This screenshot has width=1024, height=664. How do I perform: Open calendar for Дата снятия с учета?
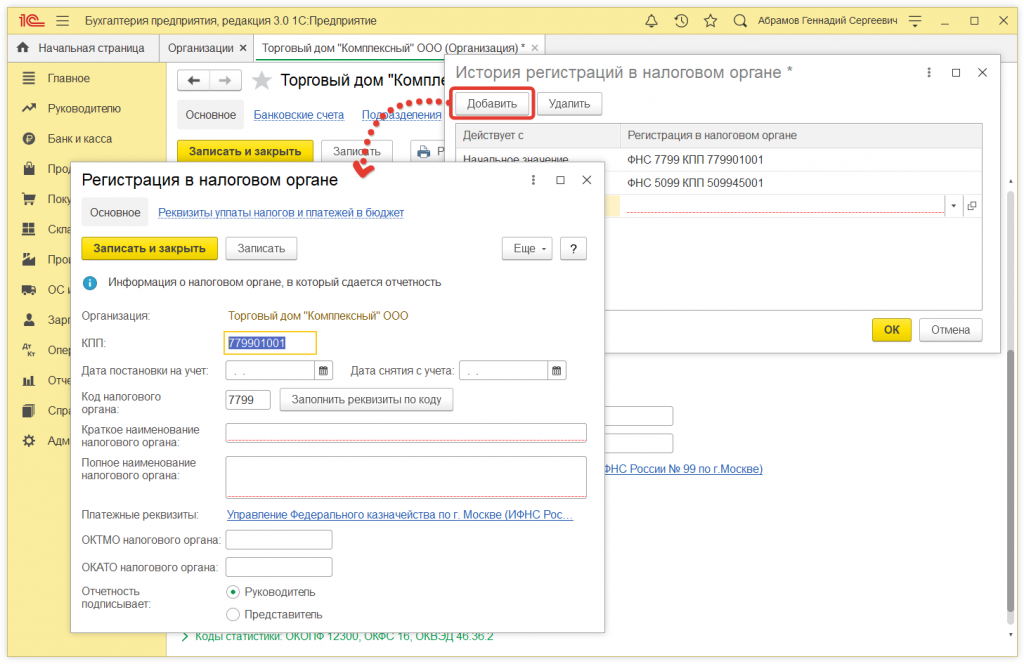[x=556, y=371]
